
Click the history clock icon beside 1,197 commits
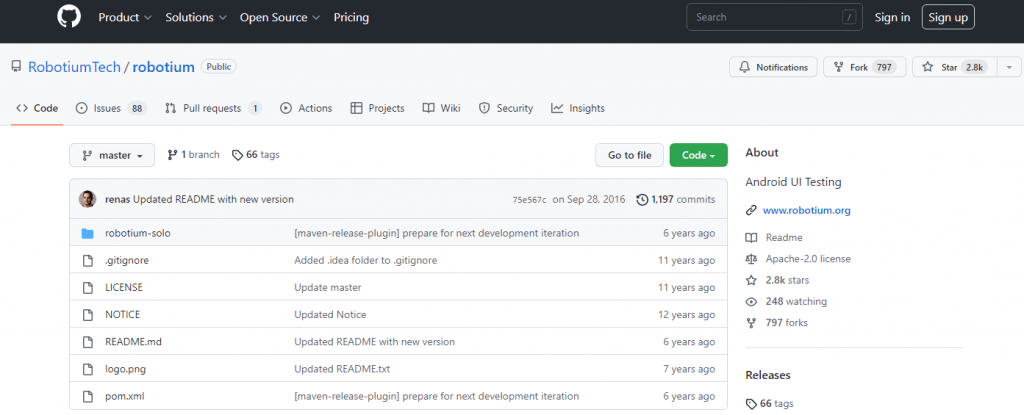pyautogui.click(x=642, y=199)
